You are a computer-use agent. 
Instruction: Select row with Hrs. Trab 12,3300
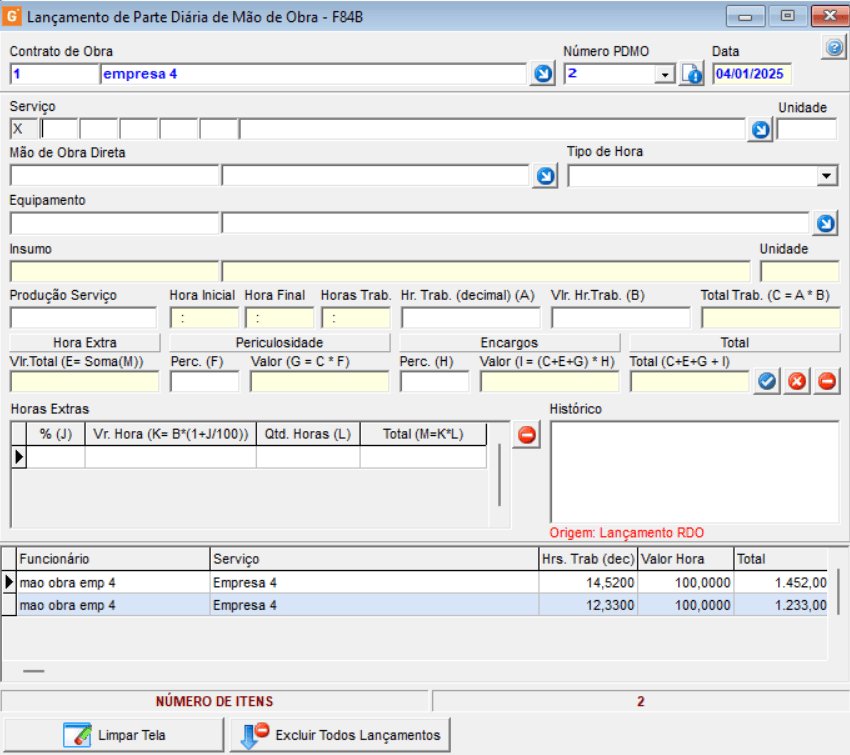click(415, 605)
